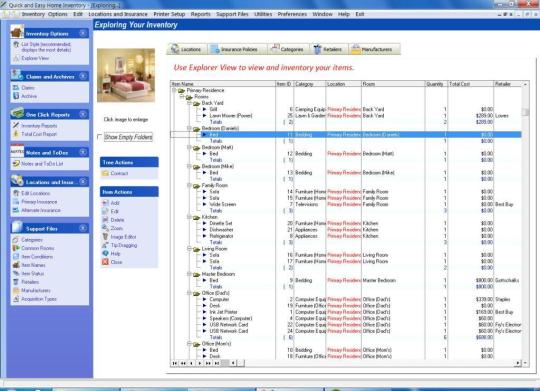Click the Item Status icon
Viewport: 540px width, 391px height.
tap(16, 274)
